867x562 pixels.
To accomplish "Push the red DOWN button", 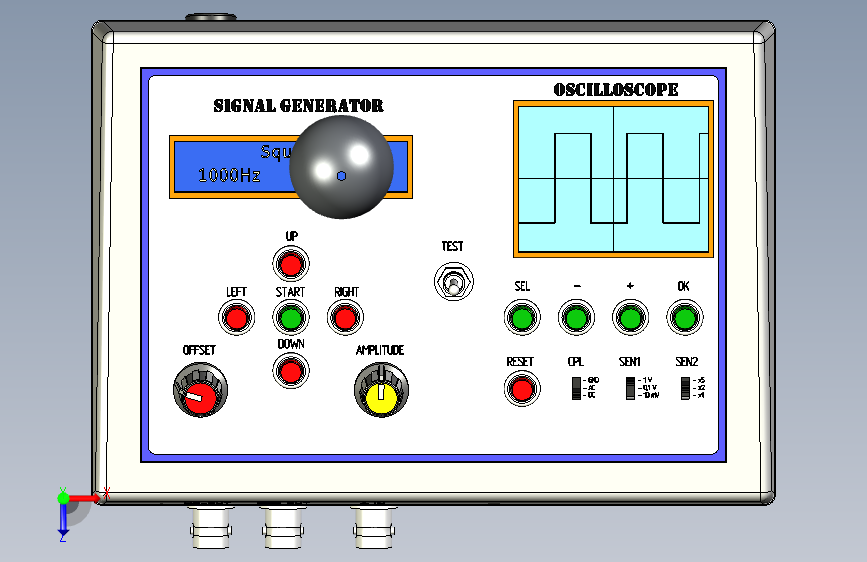I will click(x=291, y=371).
